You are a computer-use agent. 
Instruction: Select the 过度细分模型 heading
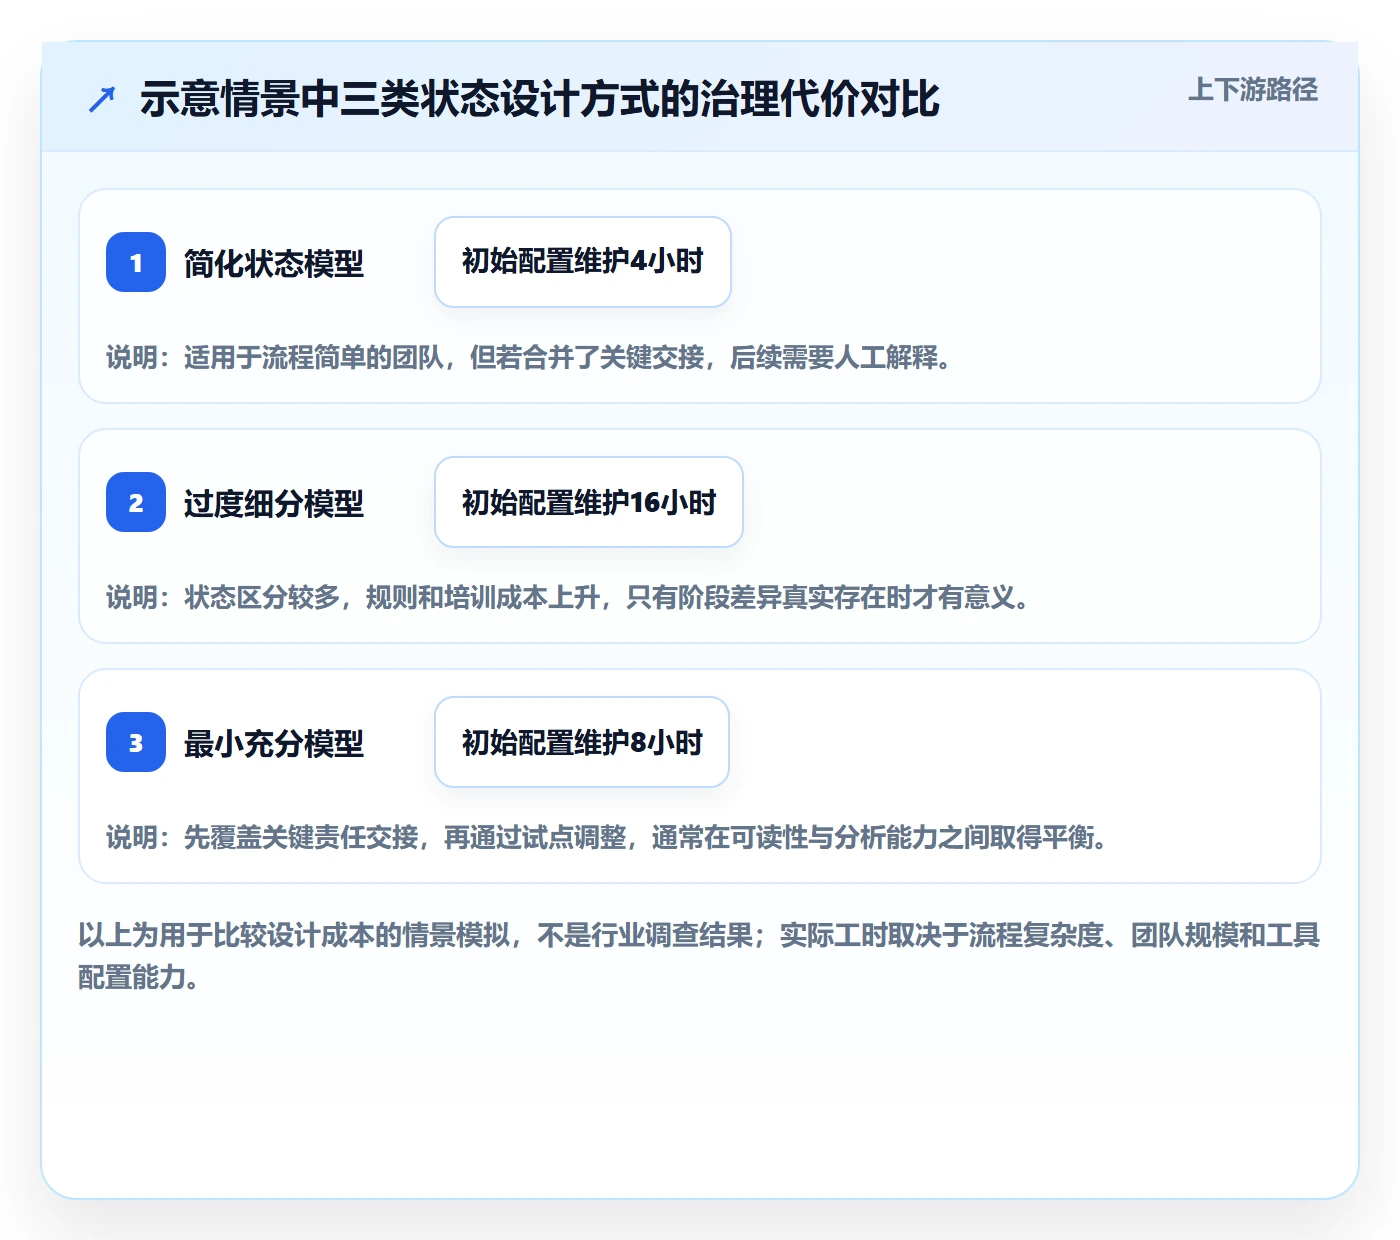pos(274,503)
